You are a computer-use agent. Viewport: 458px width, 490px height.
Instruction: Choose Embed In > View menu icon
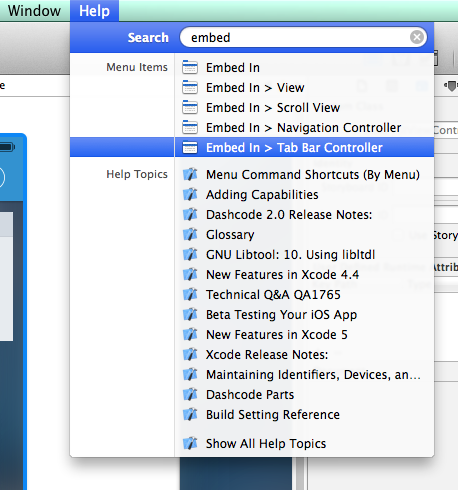190,88
